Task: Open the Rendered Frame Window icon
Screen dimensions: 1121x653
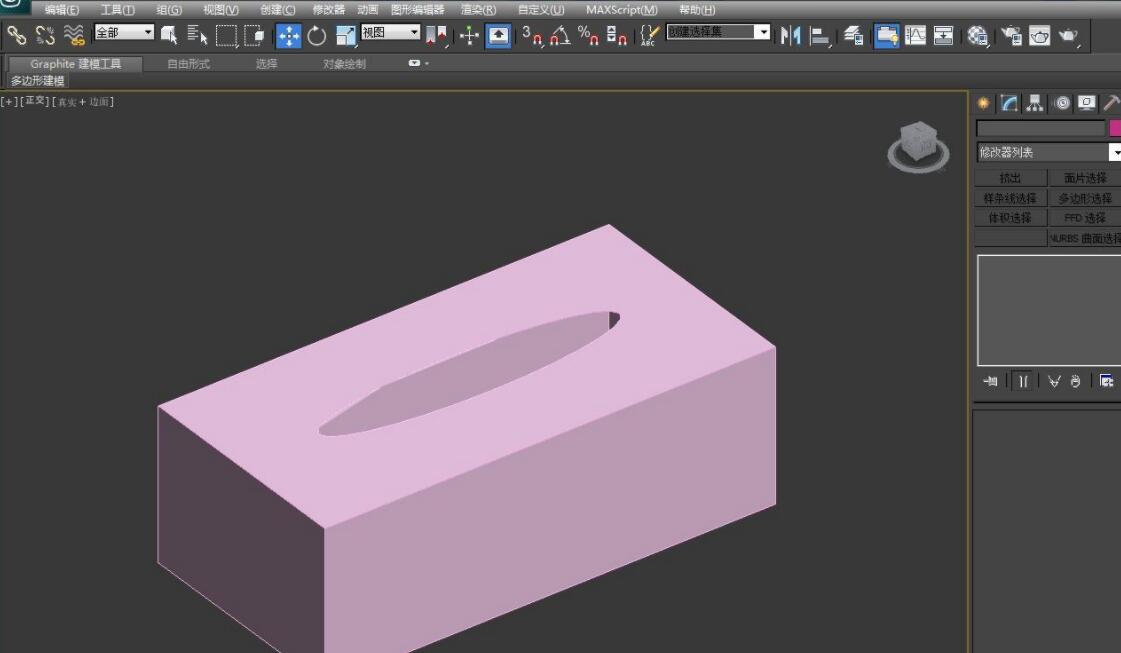Action: [x=1039, y=36]
